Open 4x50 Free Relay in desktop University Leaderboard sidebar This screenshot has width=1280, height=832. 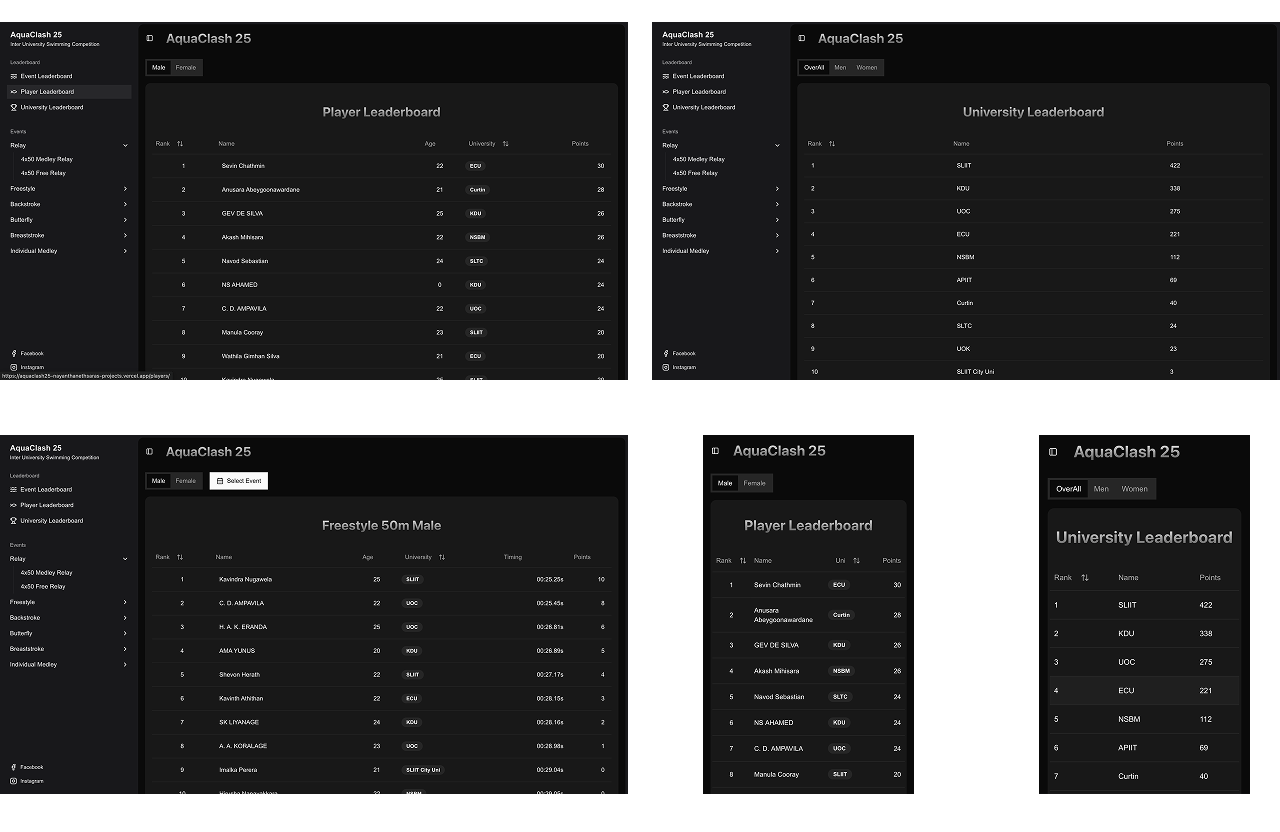[x=695, y=173]
